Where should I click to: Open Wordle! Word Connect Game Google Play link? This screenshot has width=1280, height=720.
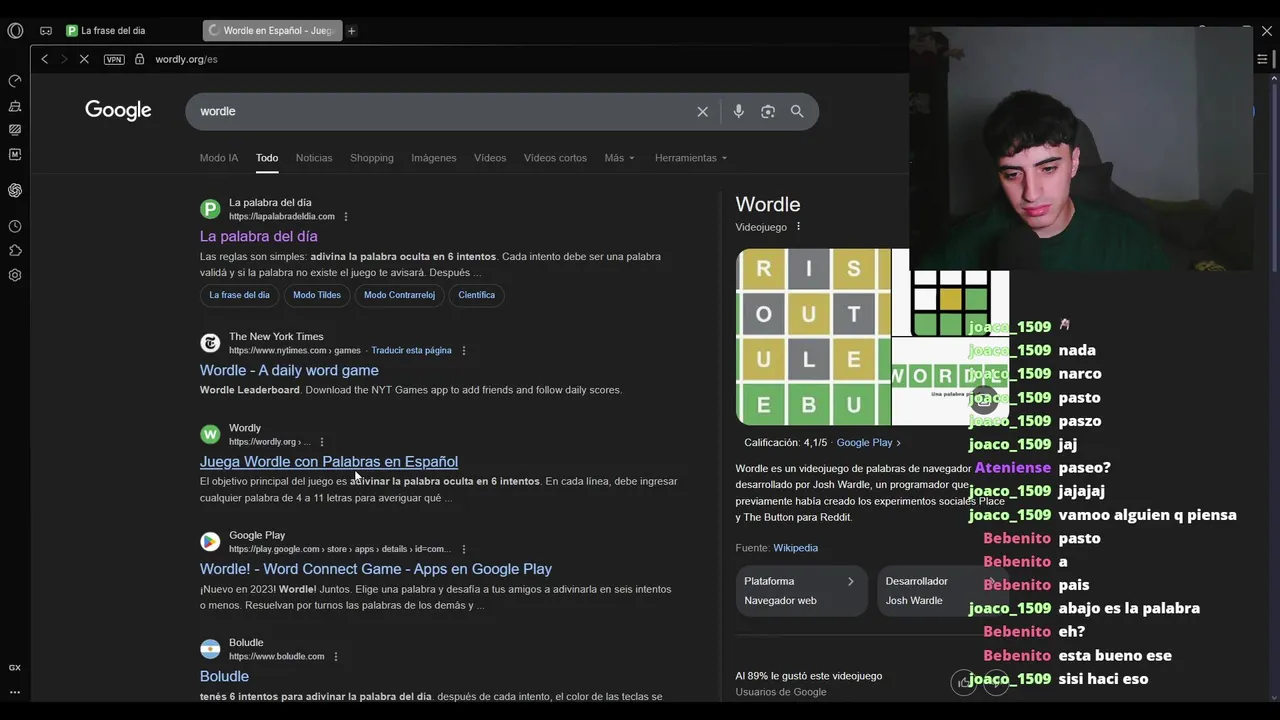(376, 569)
